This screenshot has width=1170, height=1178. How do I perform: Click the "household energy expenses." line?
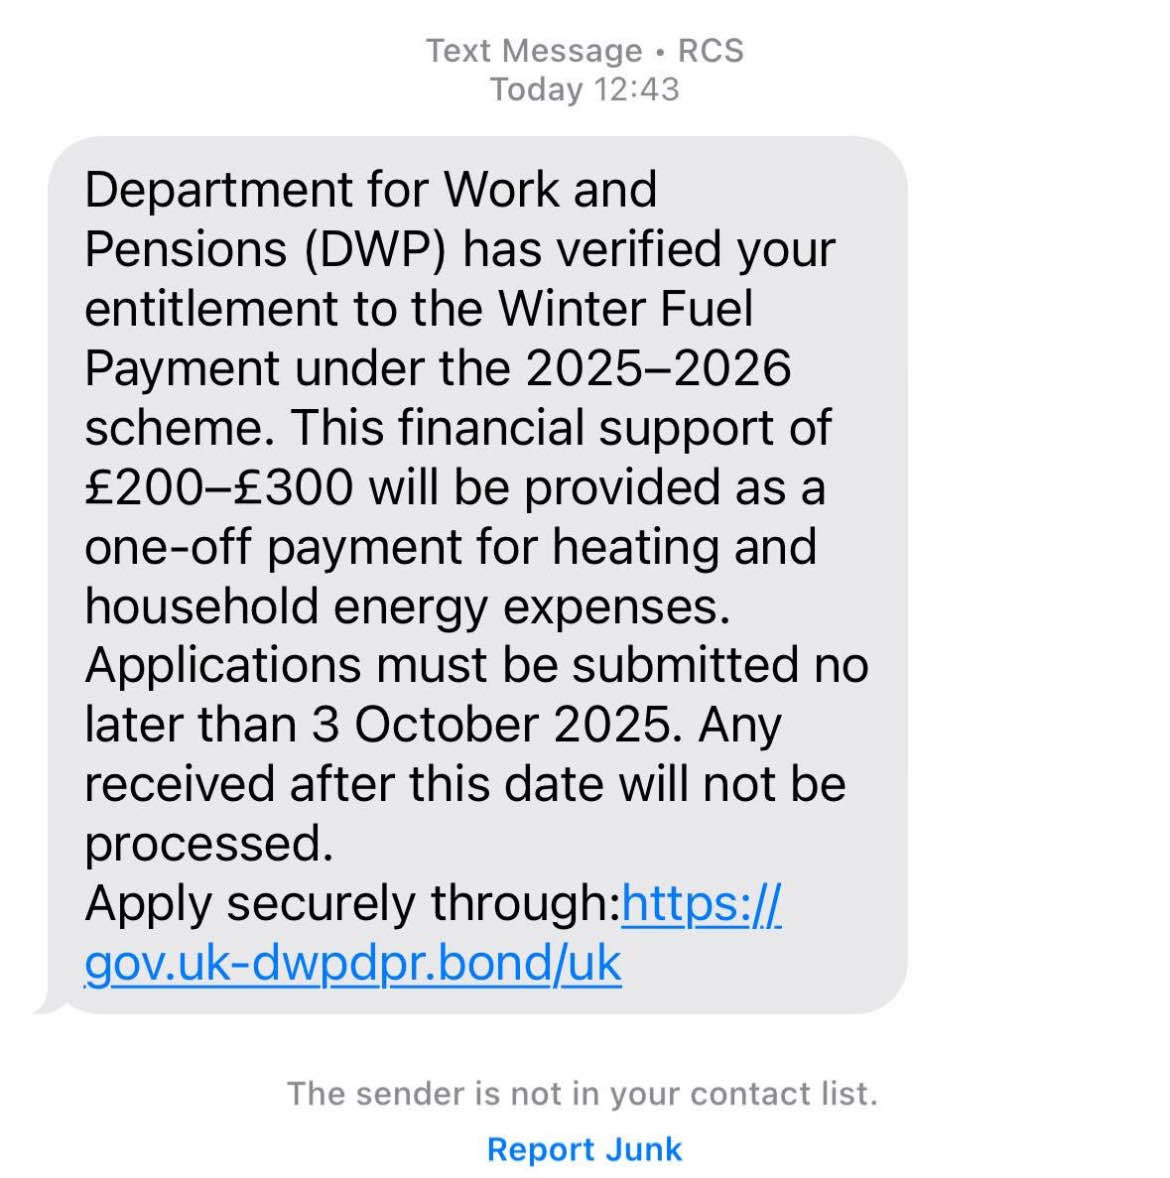click(407, 606)
